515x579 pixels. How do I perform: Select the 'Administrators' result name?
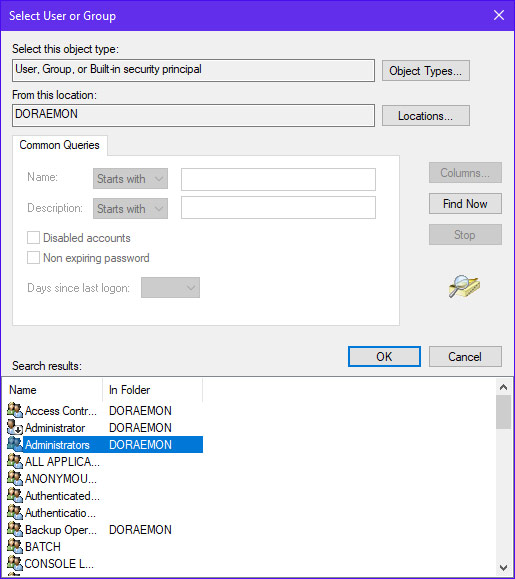[57, 445]
